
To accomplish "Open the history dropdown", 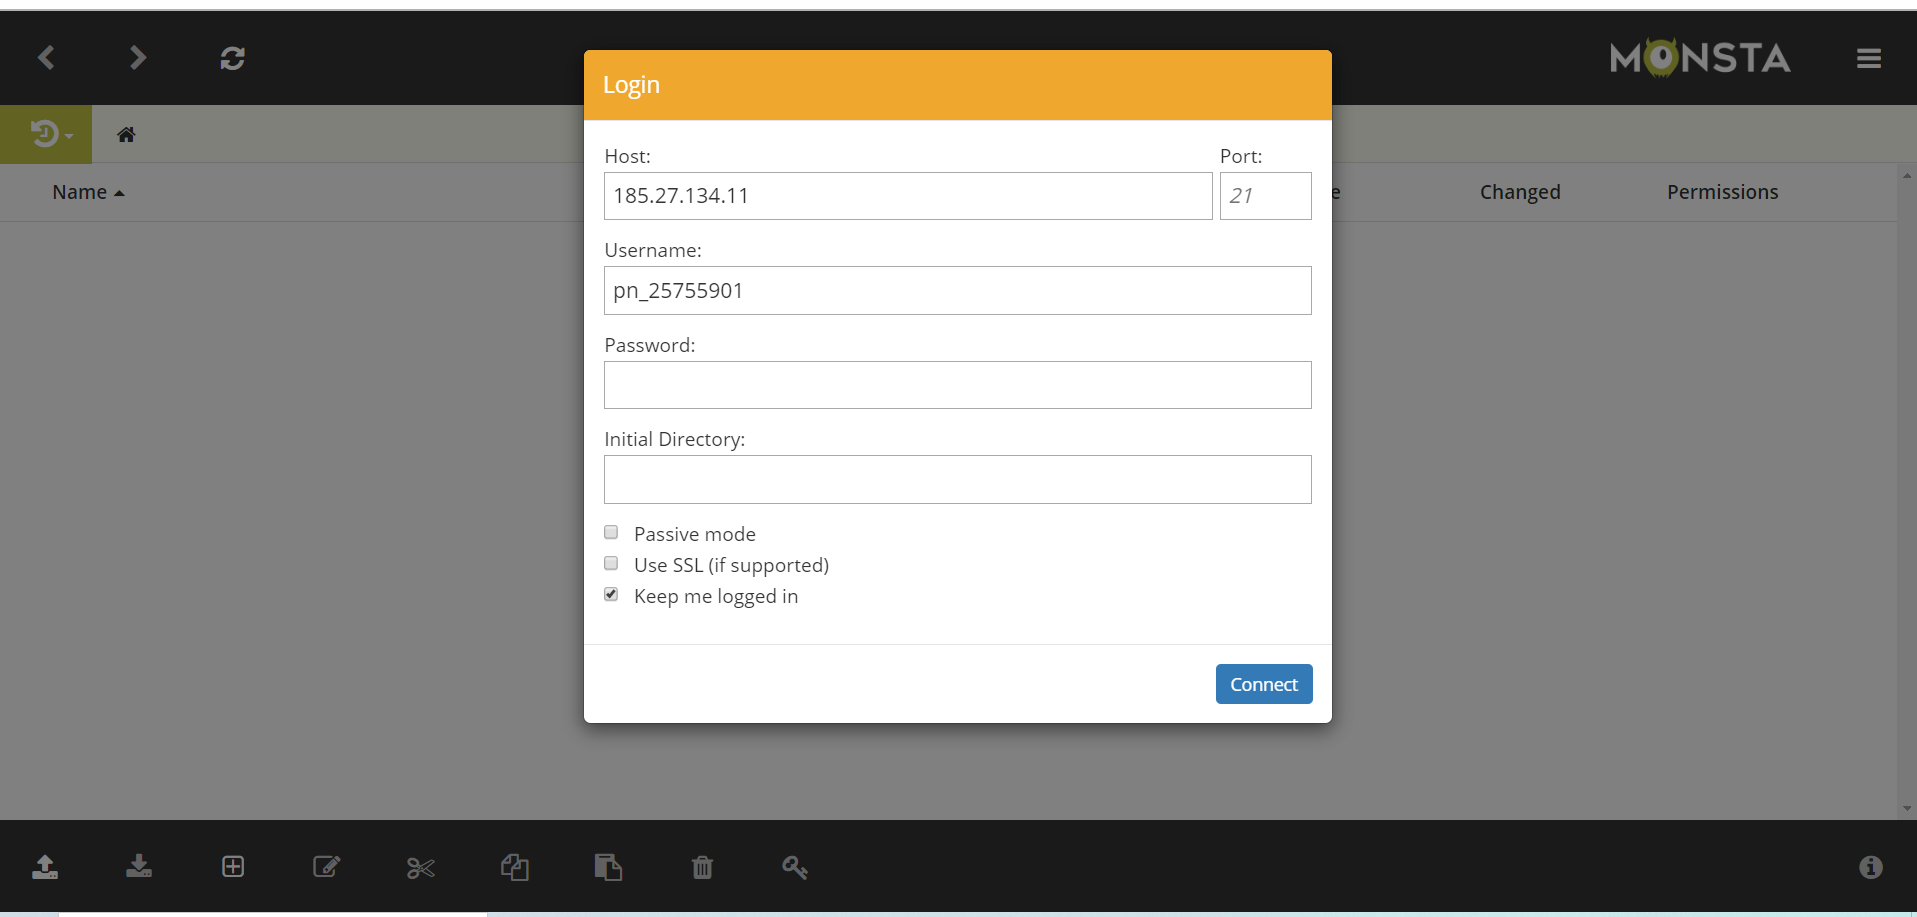I will [x=46, y=134].
